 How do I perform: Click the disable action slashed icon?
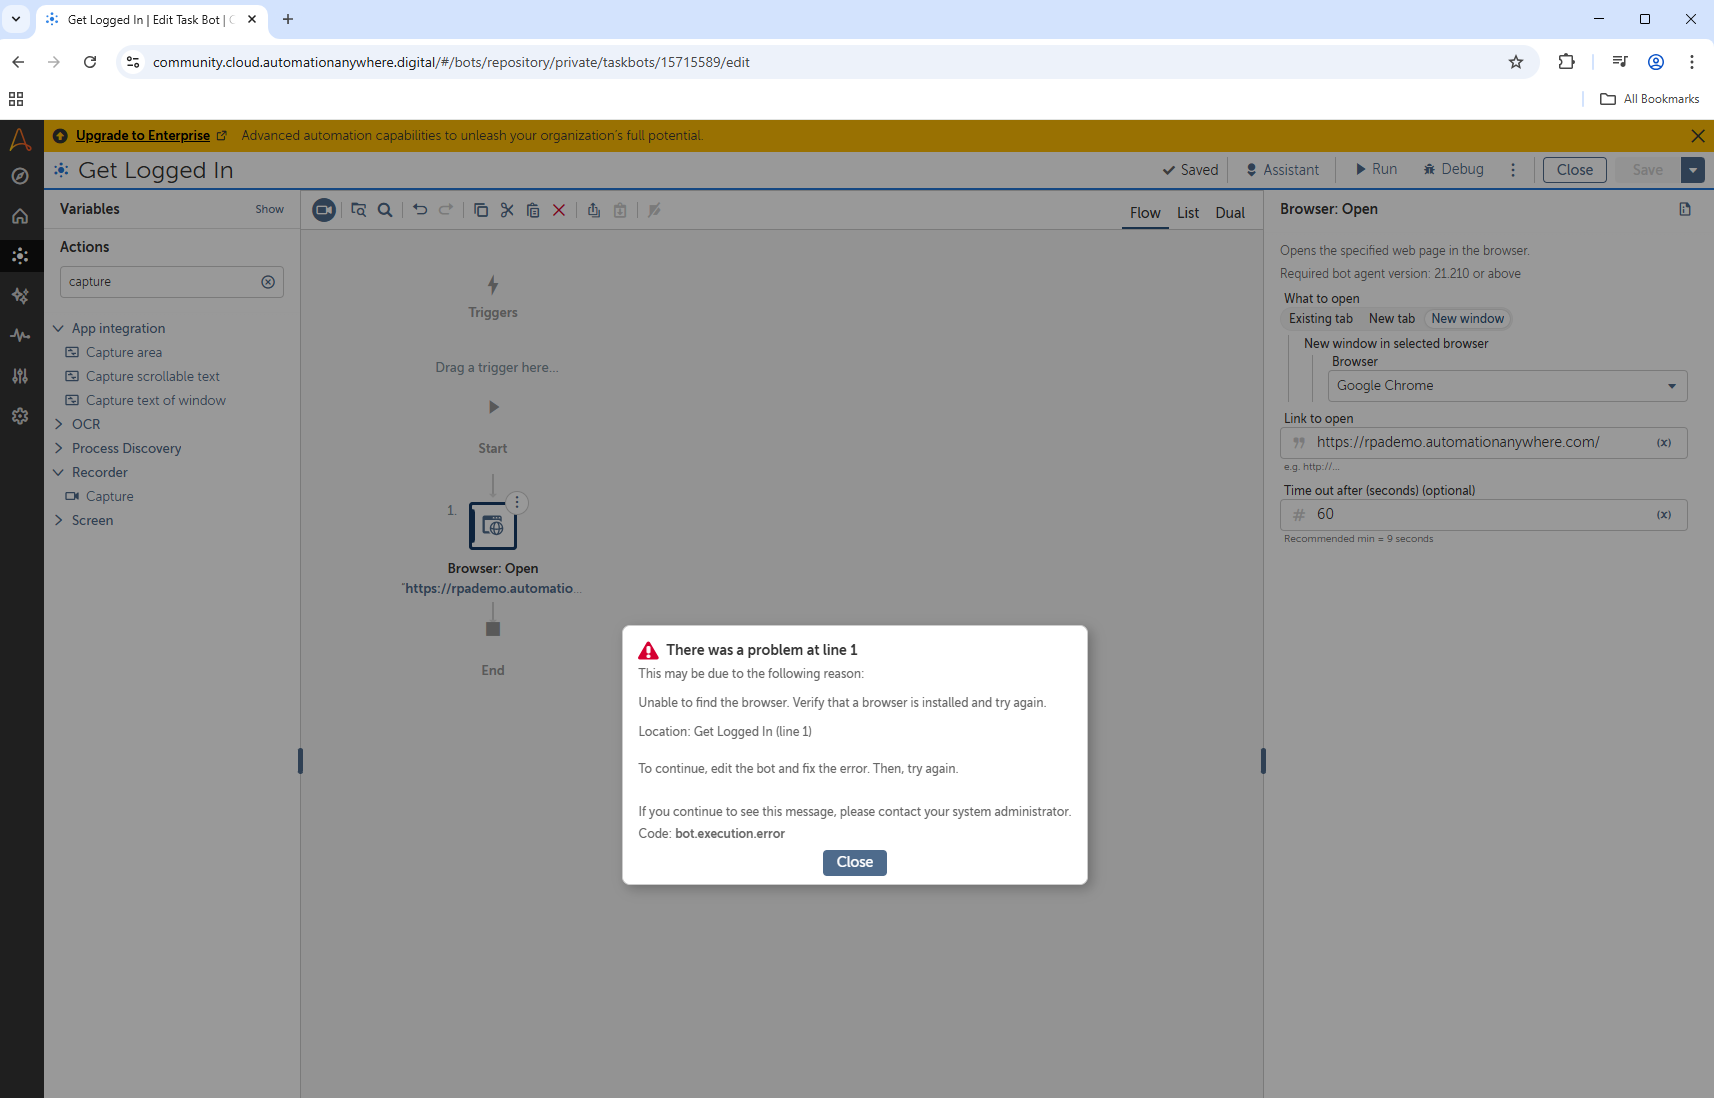[x=655, y=210]
